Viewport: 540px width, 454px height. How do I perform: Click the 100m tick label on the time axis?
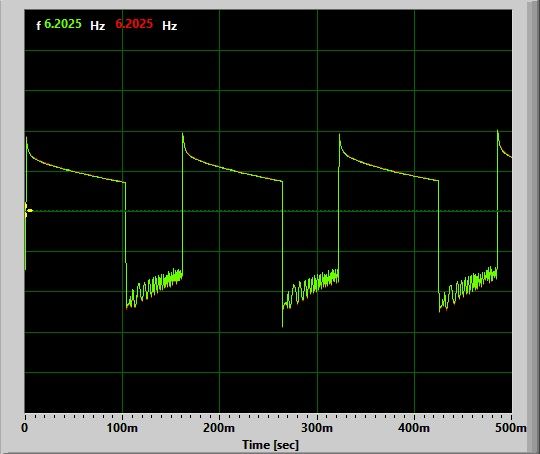122,428
